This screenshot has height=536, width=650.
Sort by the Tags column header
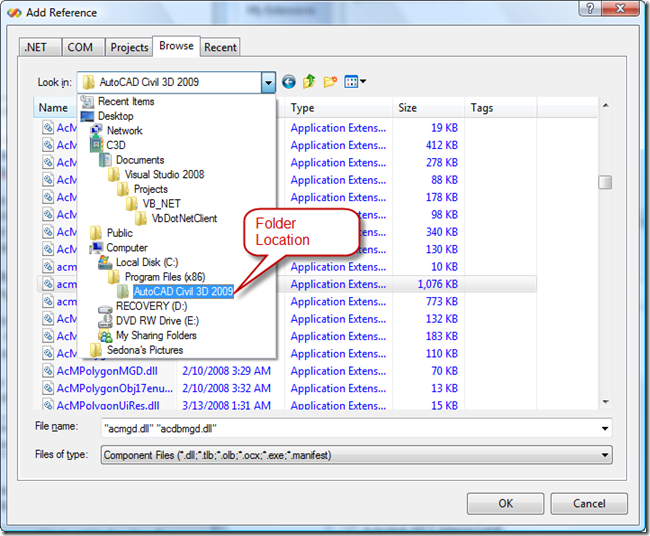(x=500, y=108)
